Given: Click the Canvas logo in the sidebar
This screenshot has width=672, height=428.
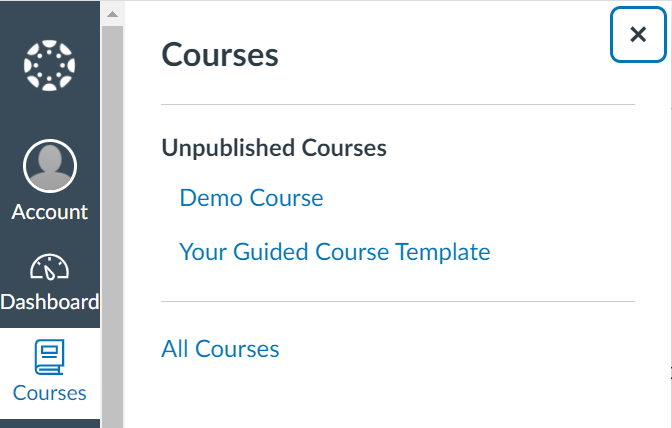Looking at the screenshot, I should click(x=49, y=67).
